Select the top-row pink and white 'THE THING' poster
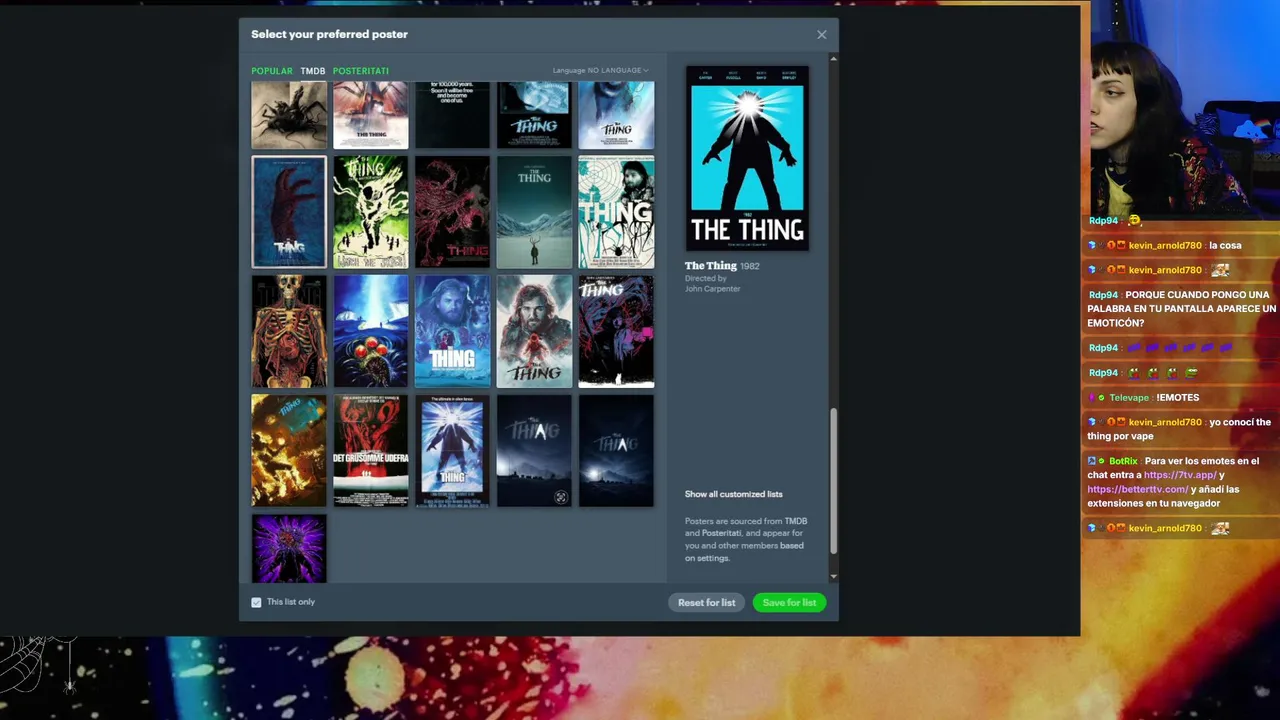 click(x=371, y=116)
